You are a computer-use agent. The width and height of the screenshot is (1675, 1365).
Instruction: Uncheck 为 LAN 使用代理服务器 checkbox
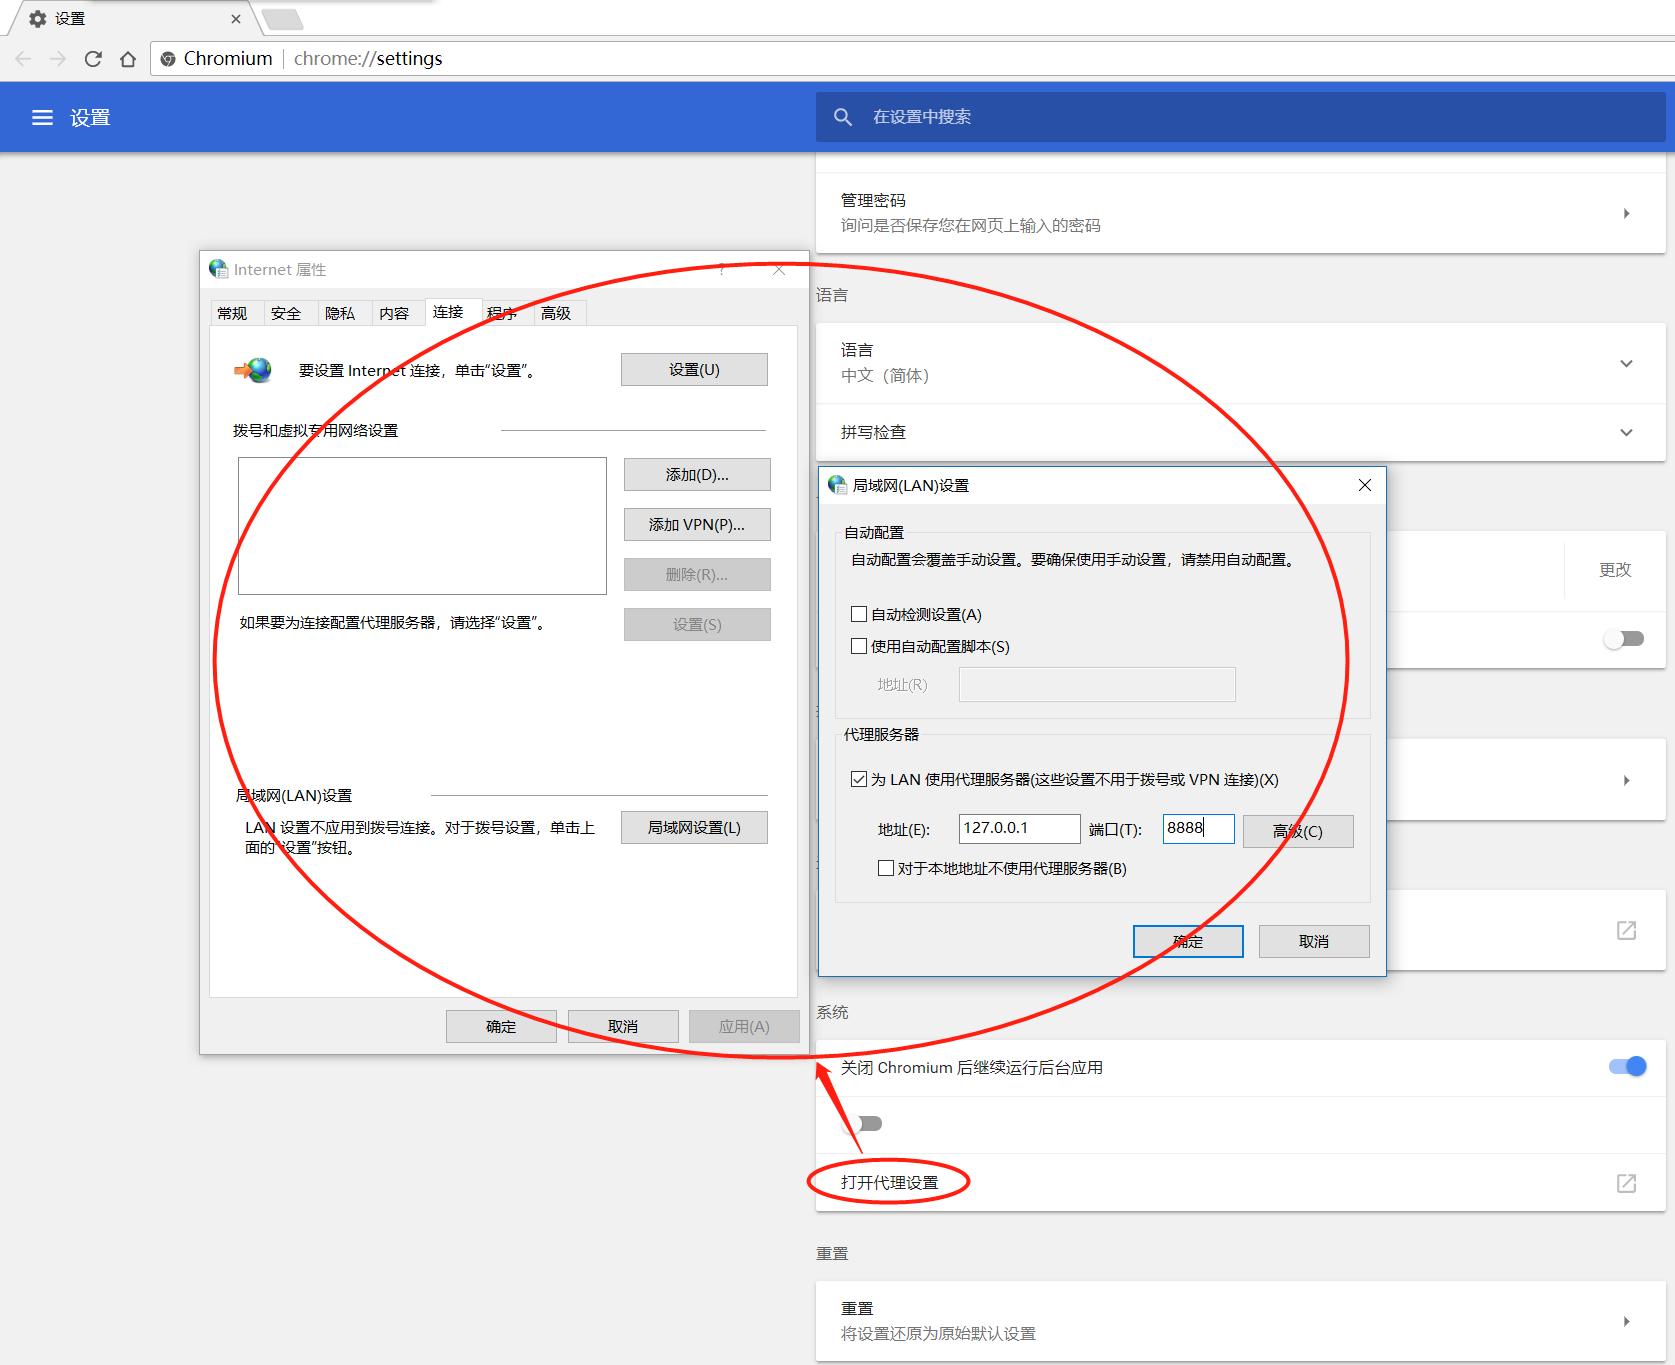859,779
